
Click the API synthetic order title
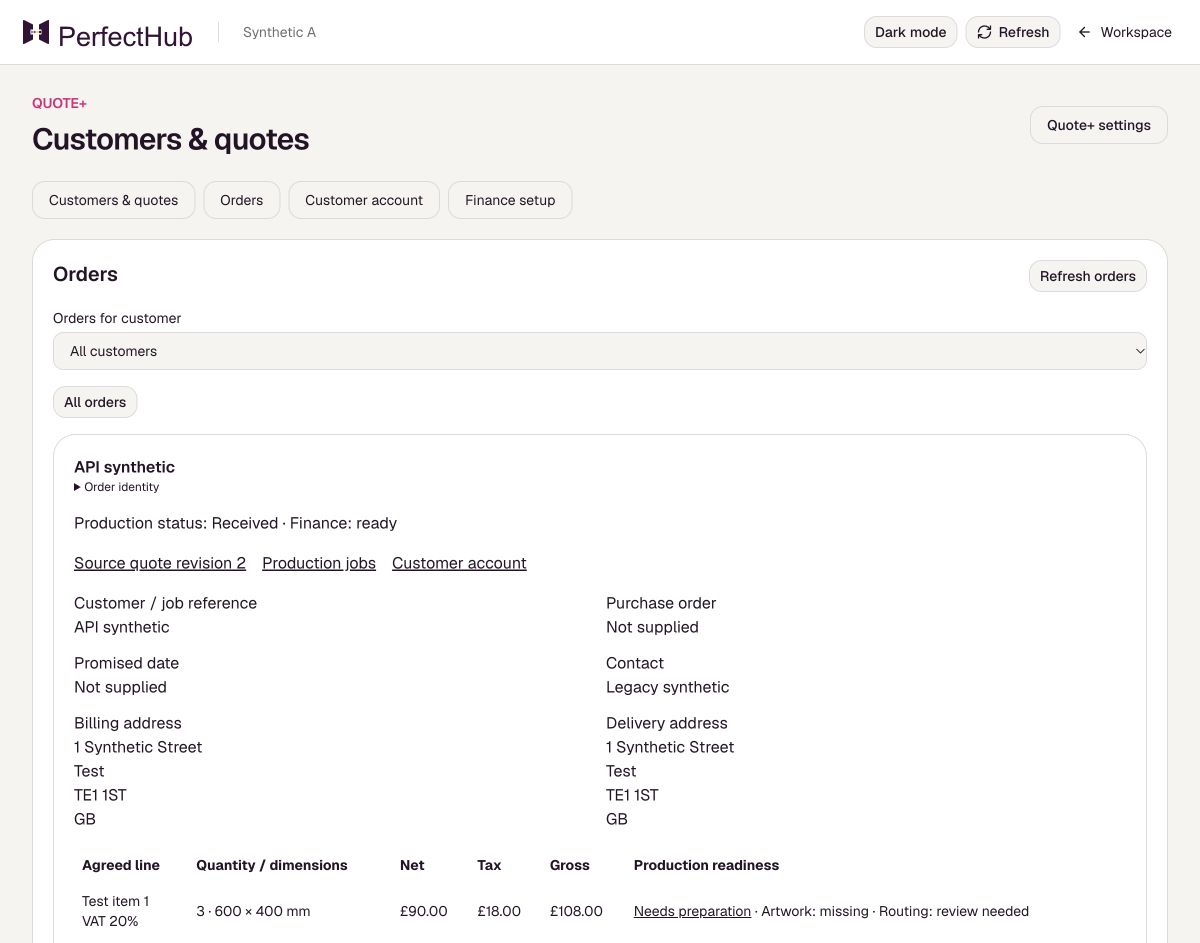point(124,467)
